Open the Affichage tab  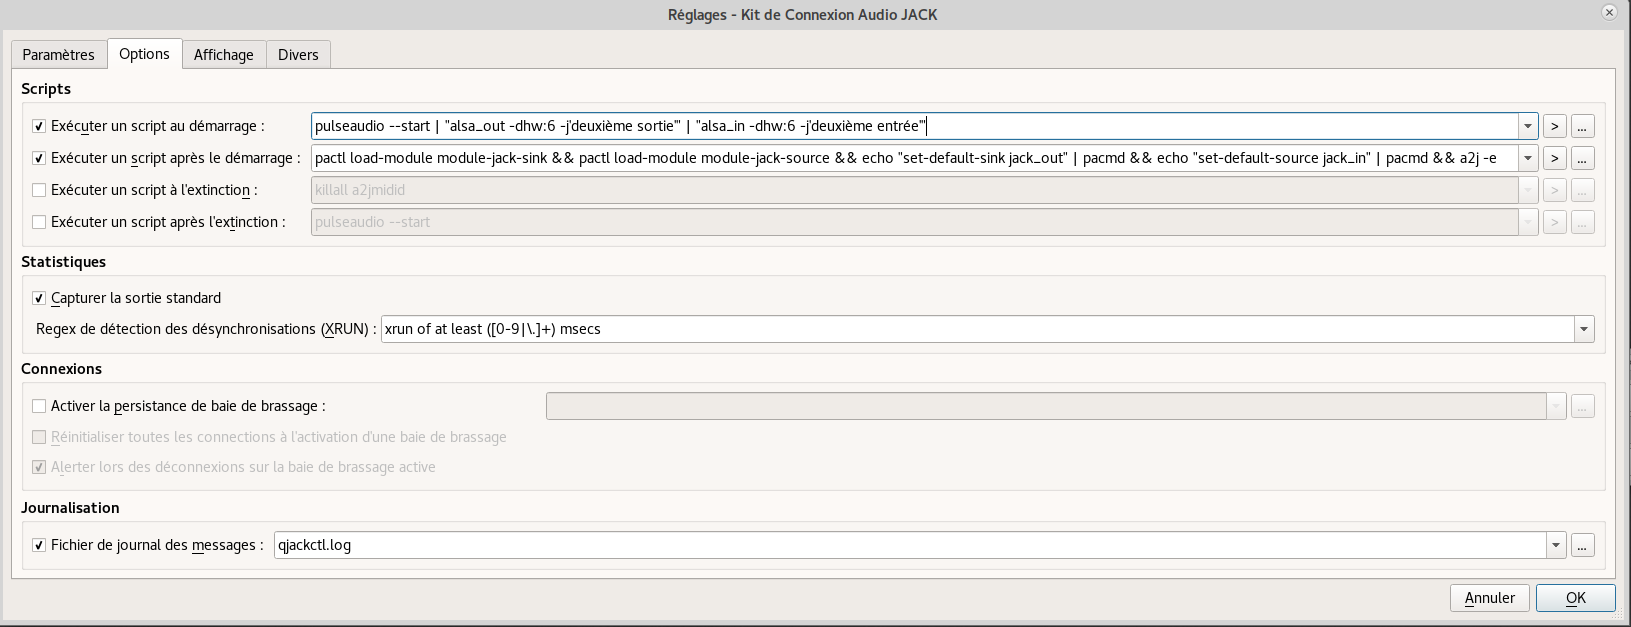(223, 55)
